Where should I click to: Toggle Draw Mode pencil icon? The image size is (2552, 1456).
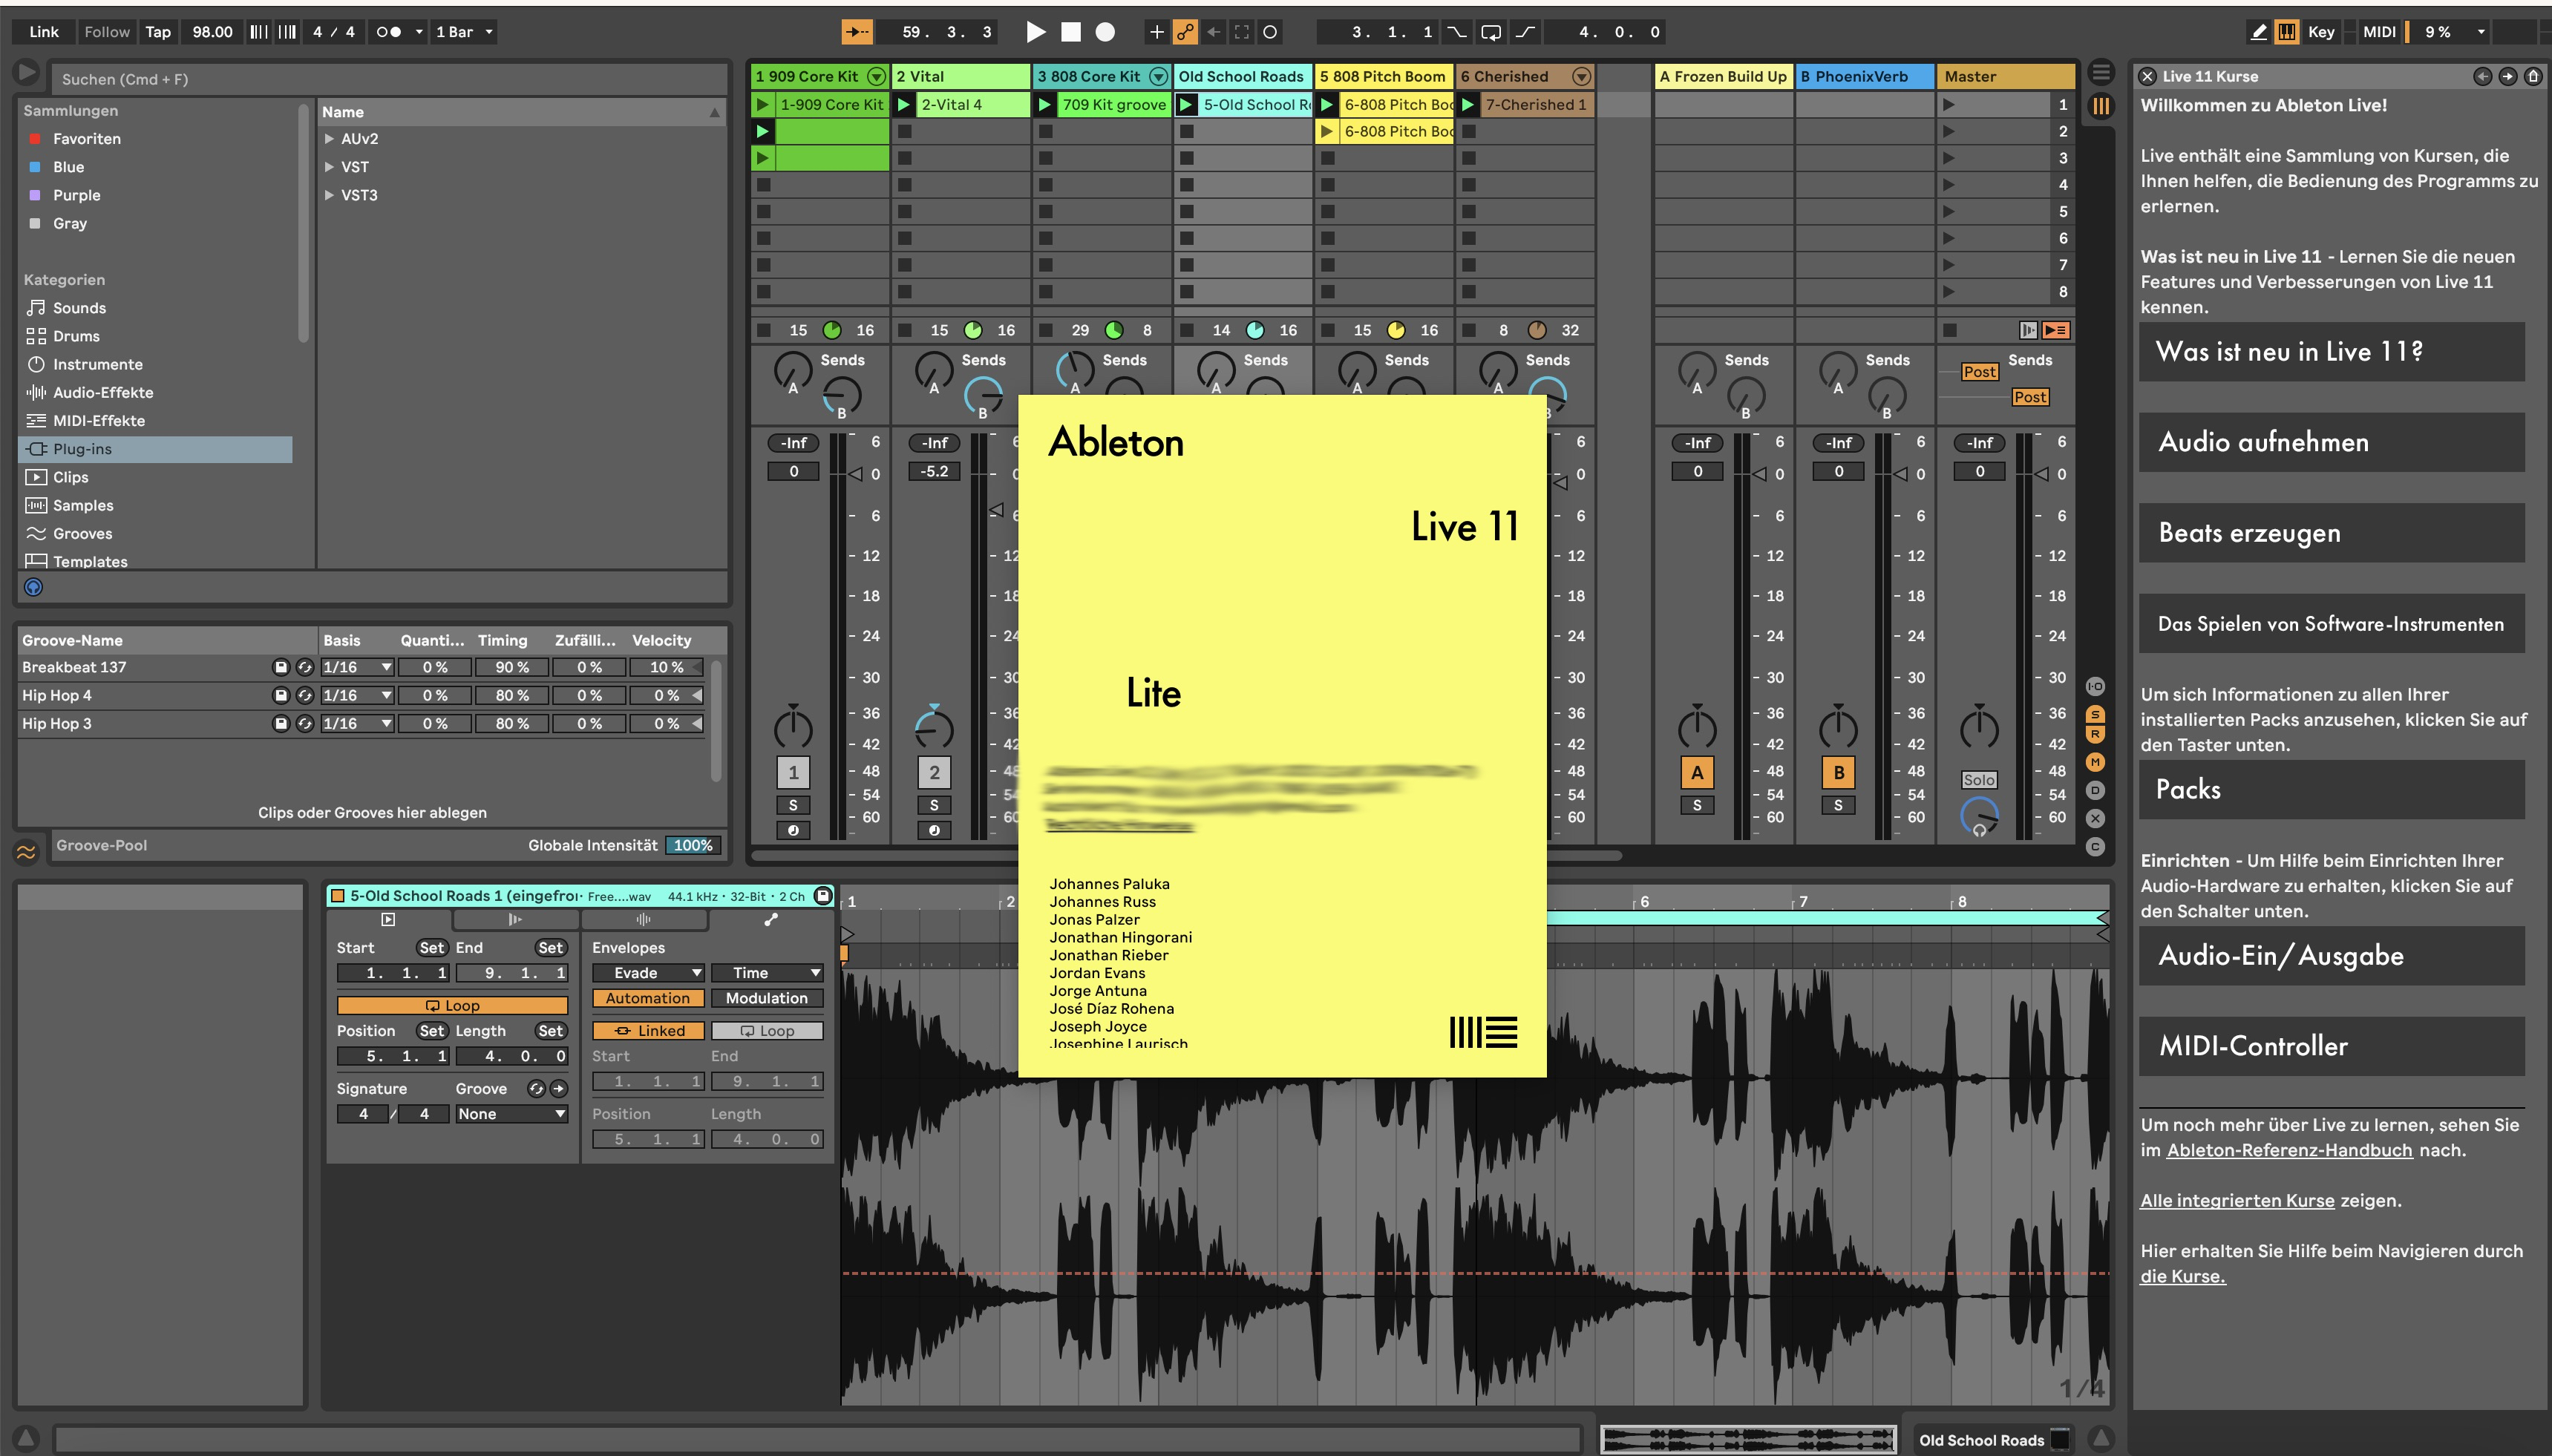[x=2259, y=32]
